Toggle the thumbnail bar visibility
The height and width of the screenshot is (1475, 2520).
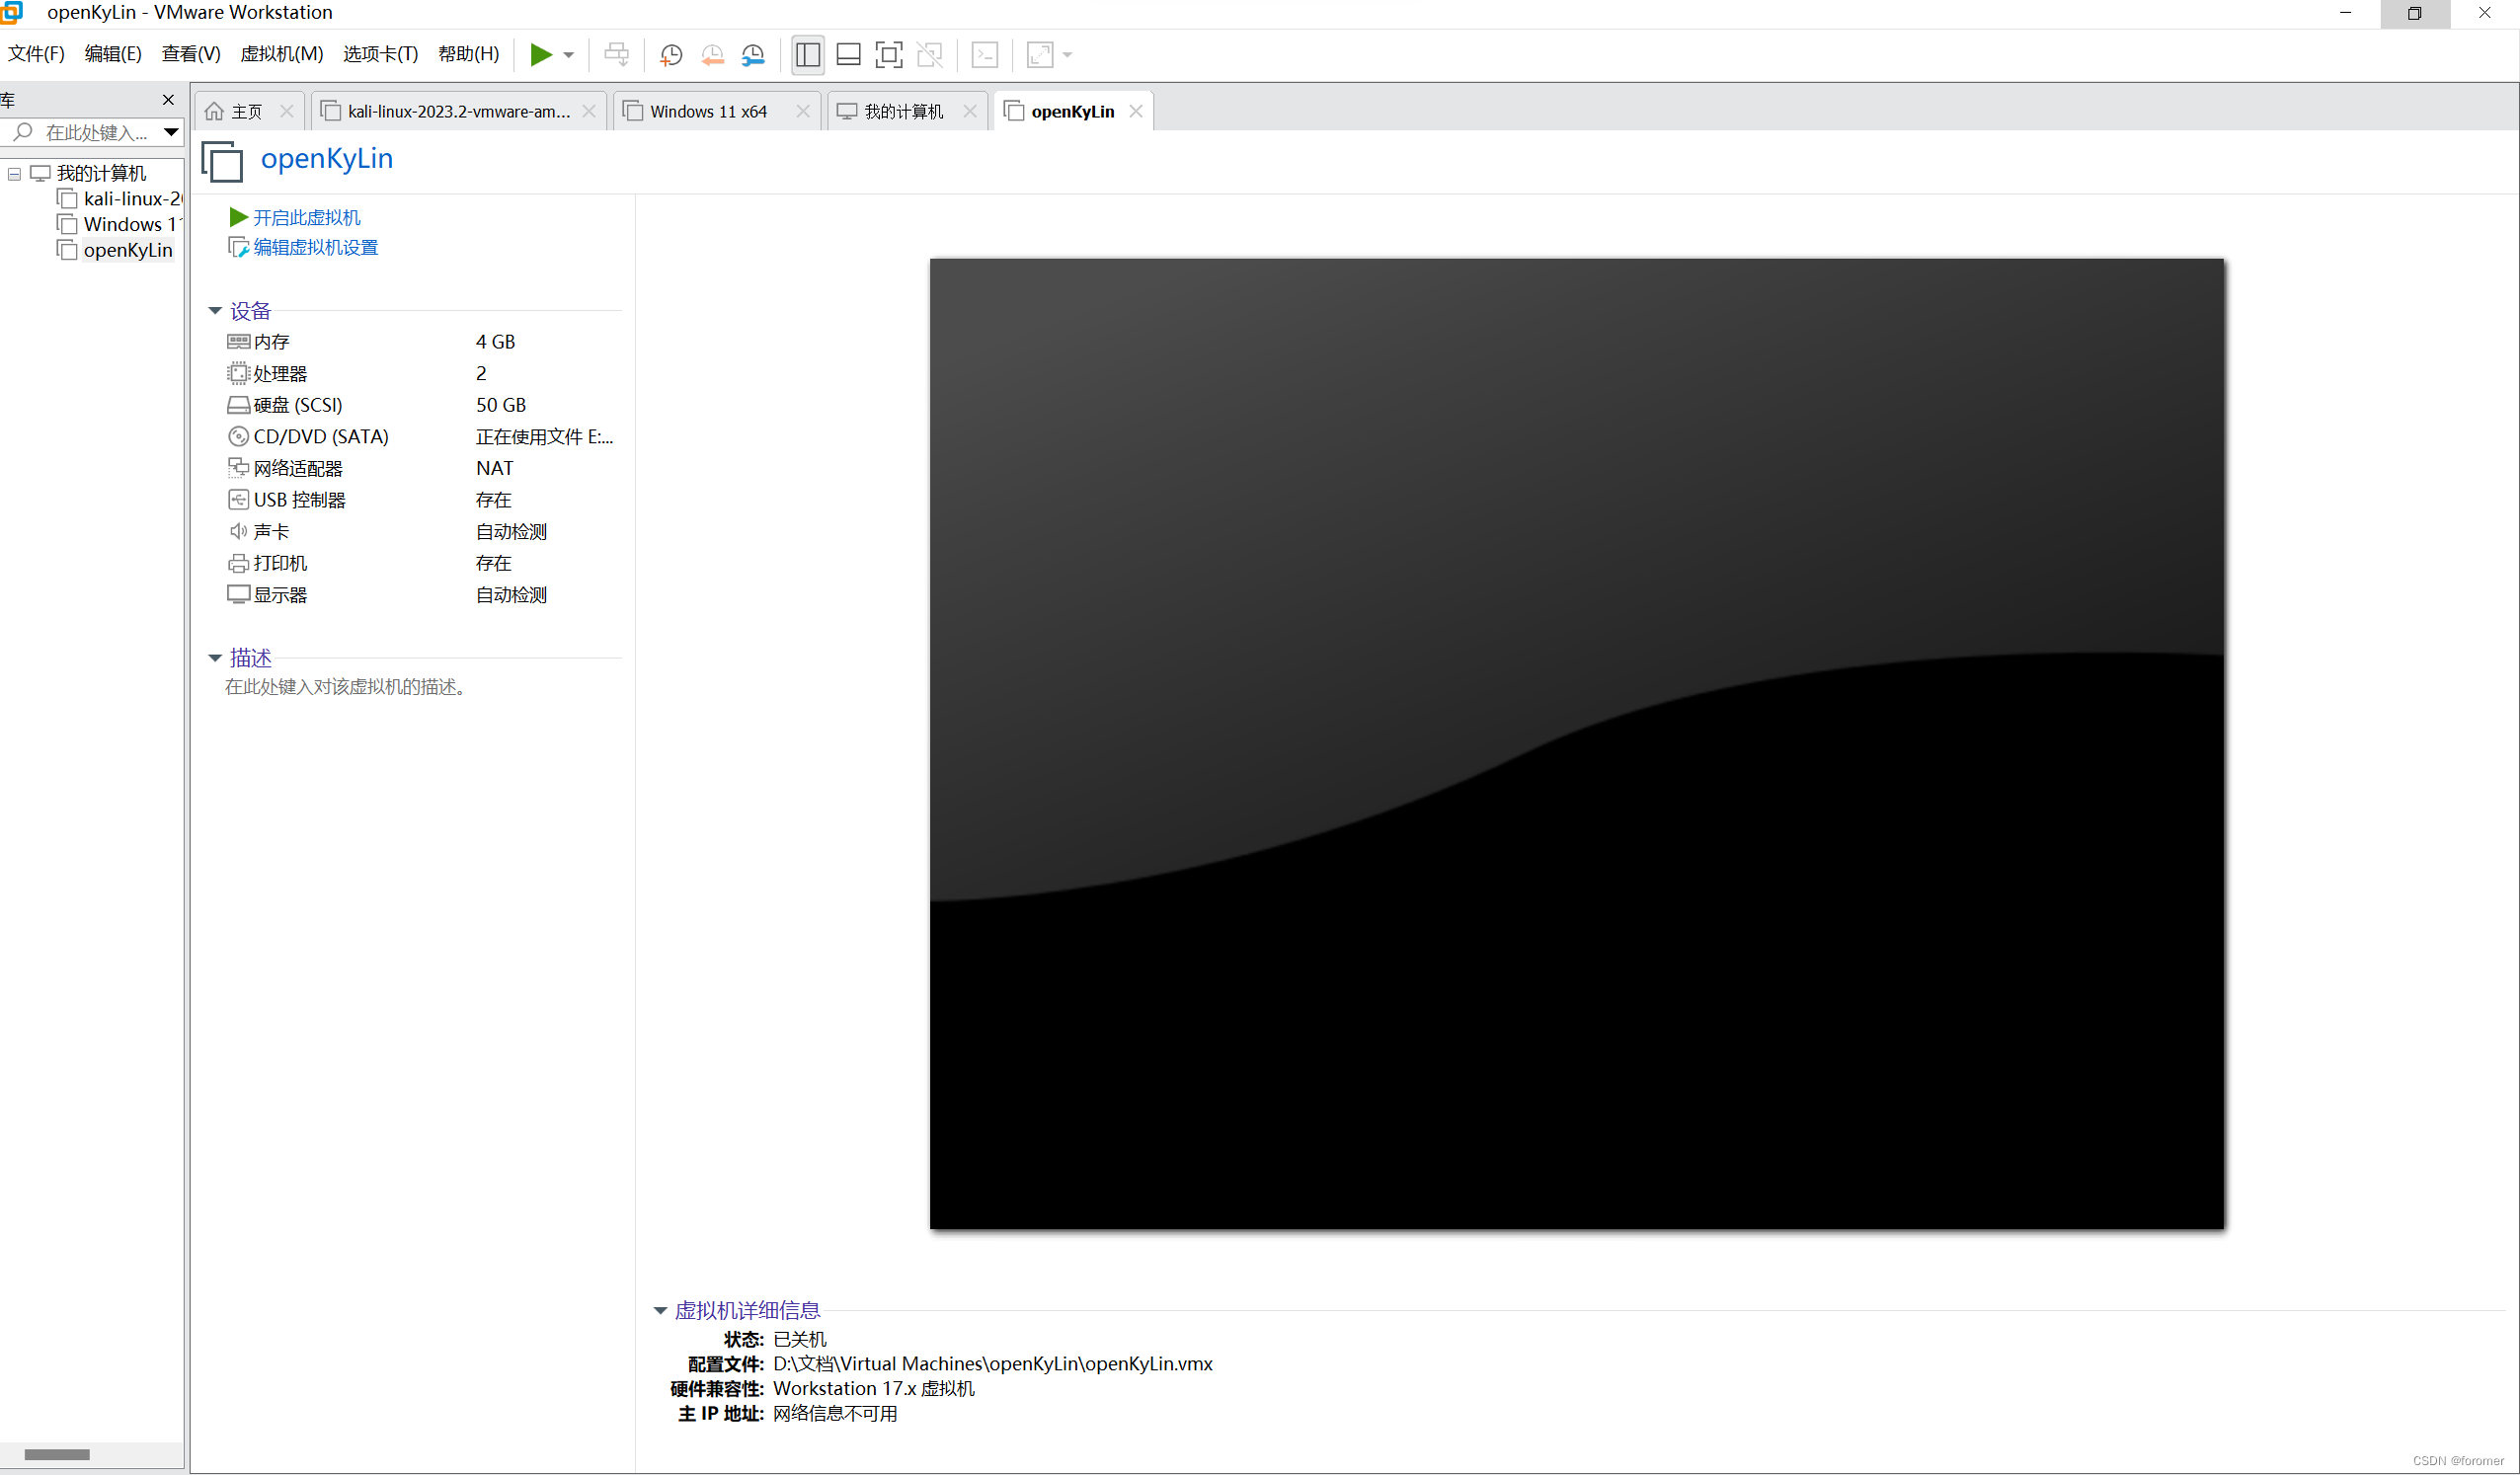847,55
